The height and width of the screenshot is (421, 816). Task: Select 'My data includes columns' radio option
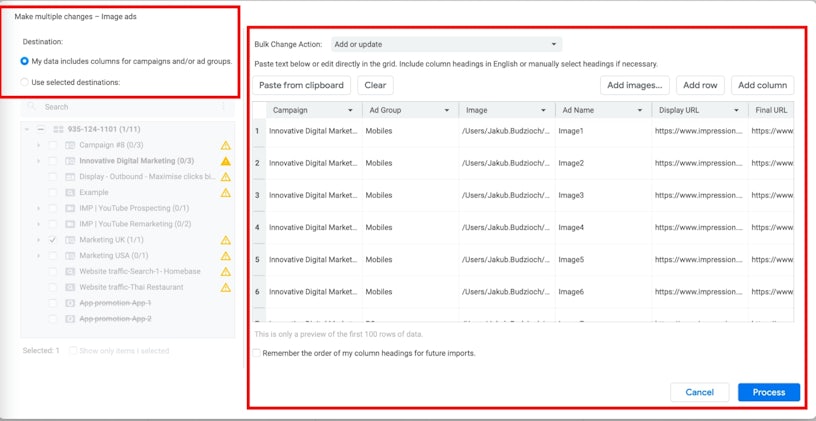tap(25, 61)
